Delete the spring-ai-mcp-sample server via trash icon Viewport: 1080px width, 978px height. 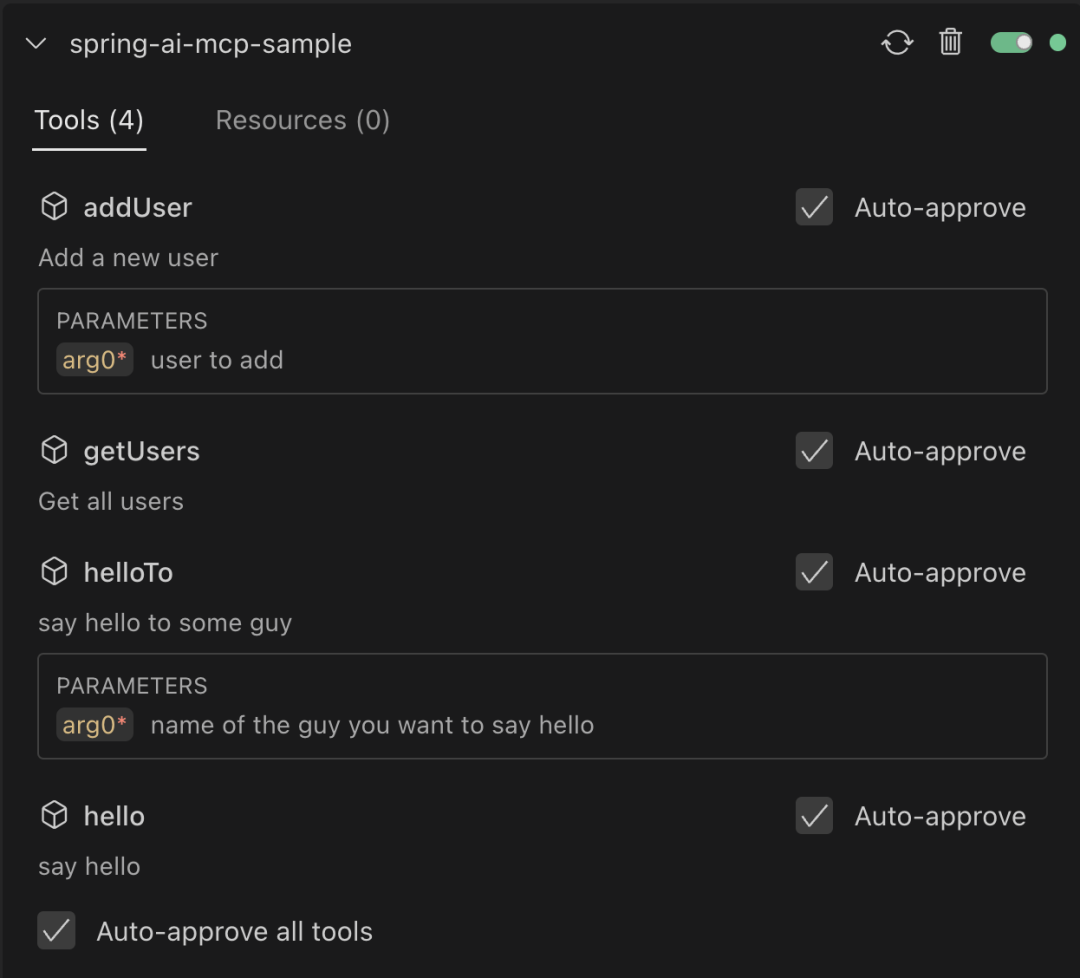pyautogui.click(x=950, y=43)
